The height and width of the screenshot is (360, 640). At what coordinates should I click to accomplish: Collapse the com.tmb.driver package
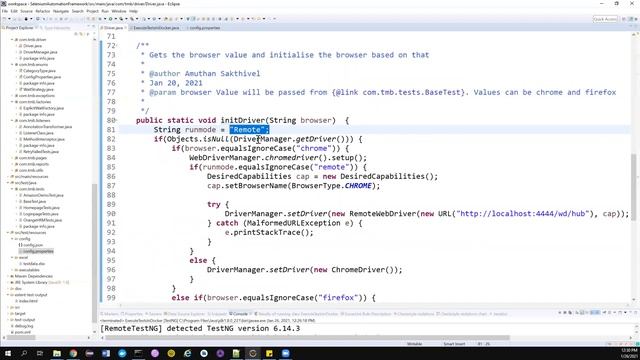pyautogui.click(x=12, y=40)
